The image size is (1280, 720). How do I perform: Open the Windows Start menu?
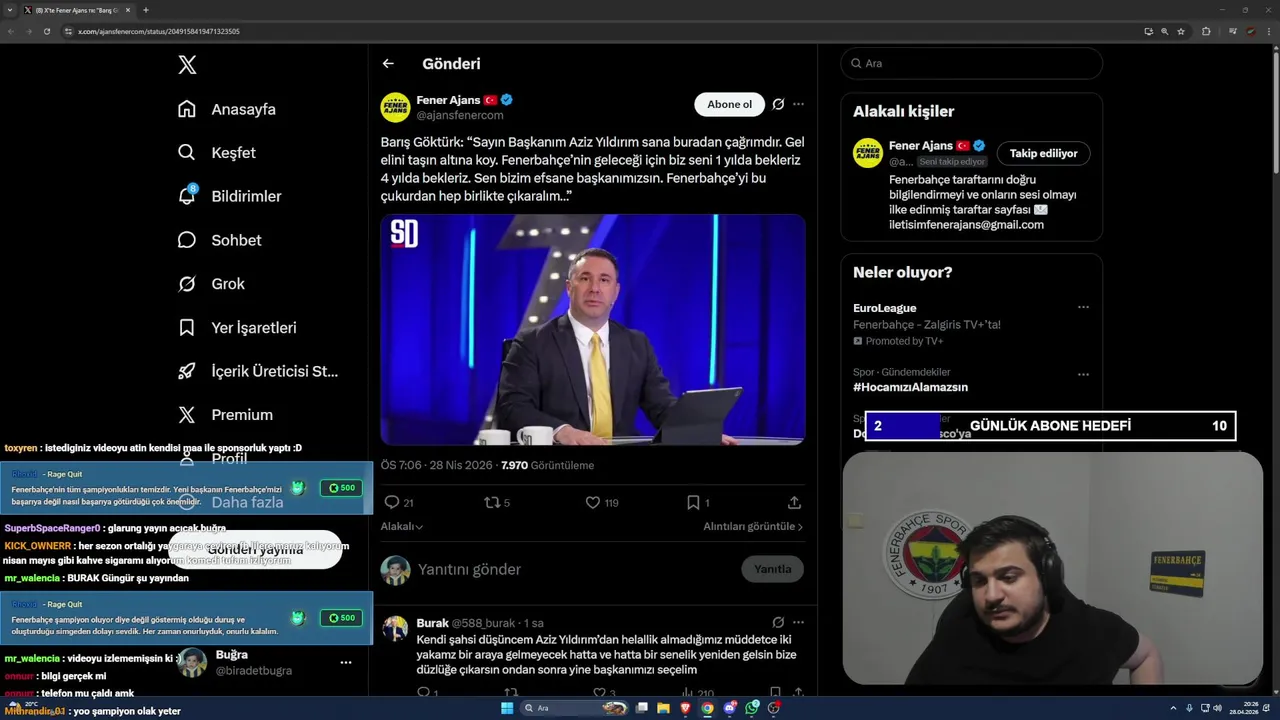point(507,708)
